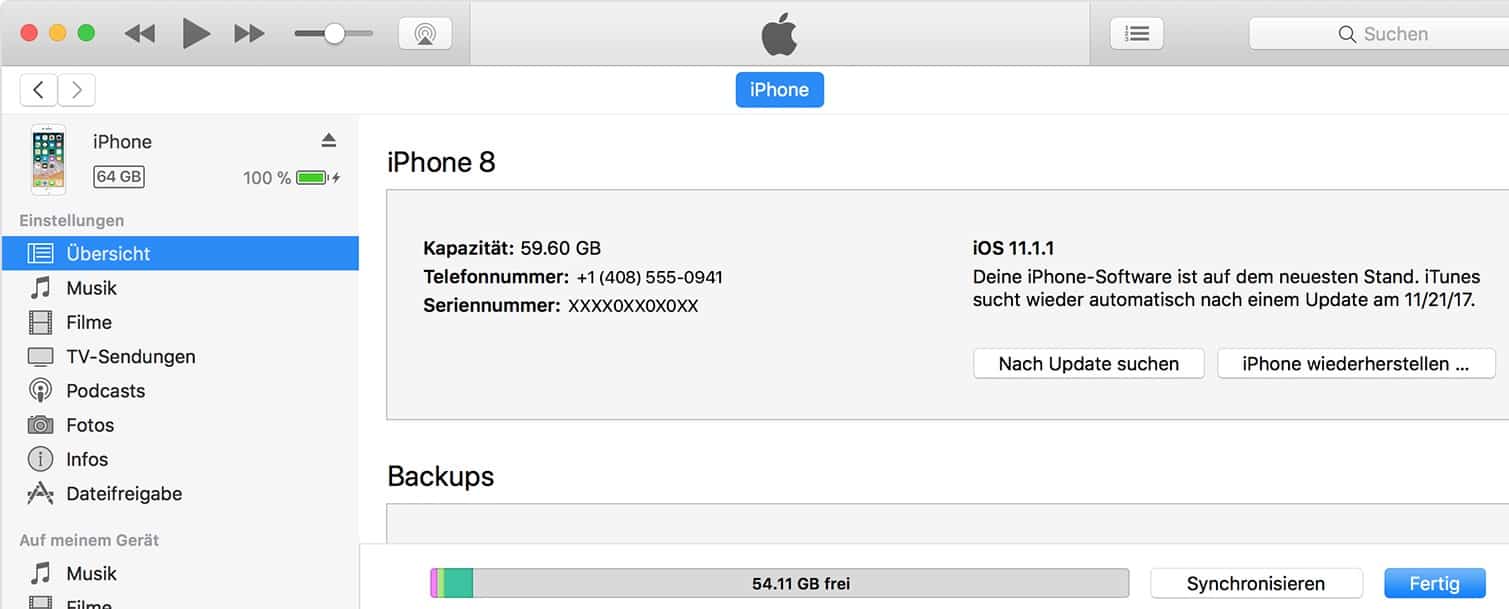Click the iOS 11.1.1 version label
1509x609 pixels.
coord(1013,248)
